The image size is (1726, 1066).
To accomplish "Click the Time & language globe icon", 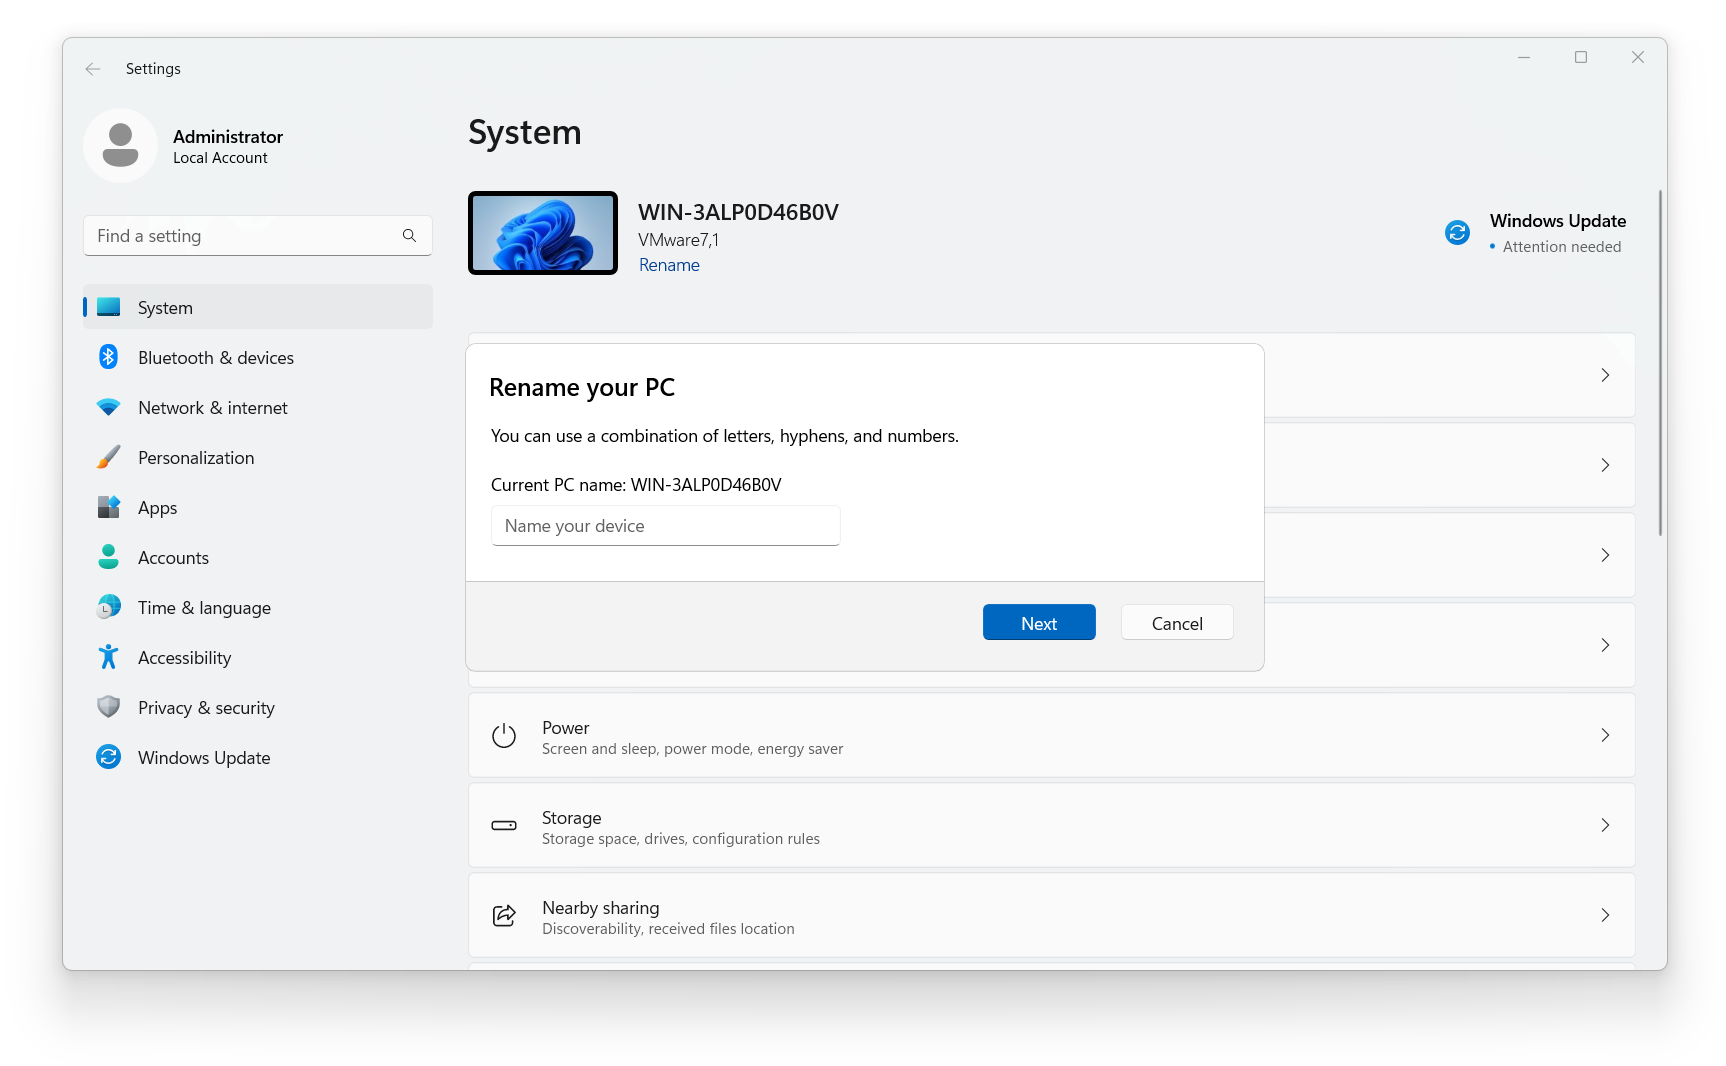I will (109, 607).
